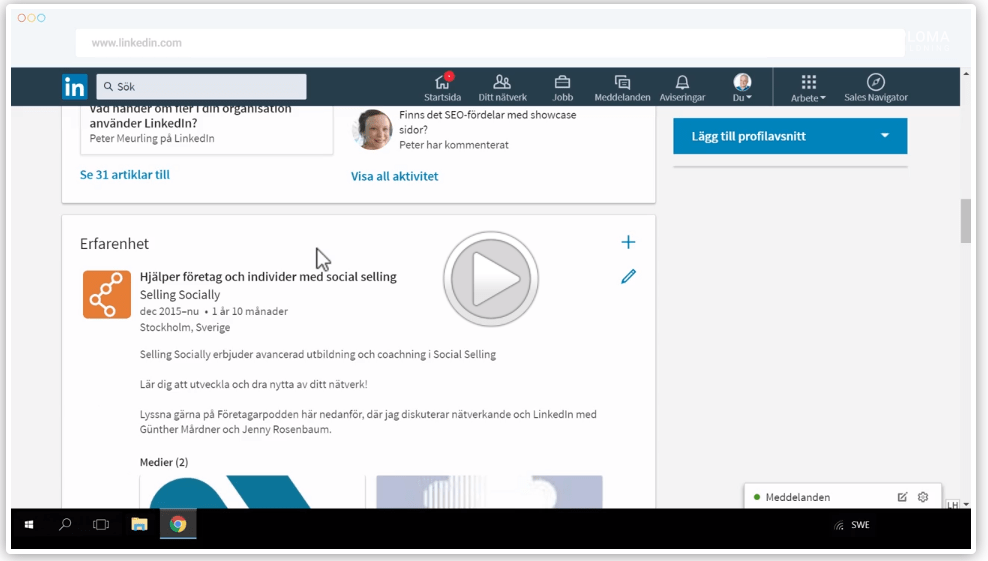988x561 pixels.
Task: Click Chrome icon on taskbar
Action: tap(178, 524)
